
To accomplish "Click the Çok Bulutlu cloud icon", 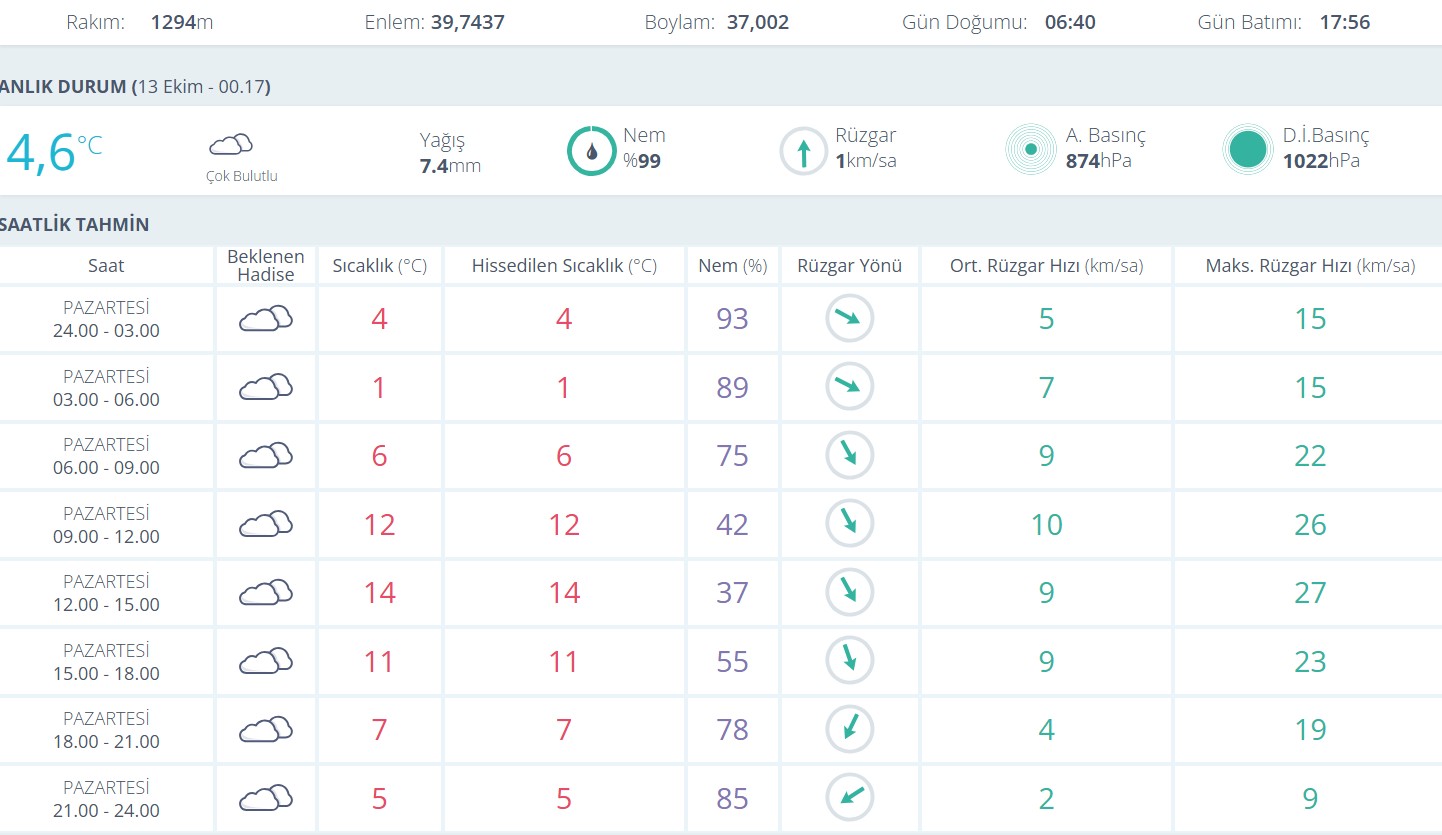I will [x=230, y=146].
